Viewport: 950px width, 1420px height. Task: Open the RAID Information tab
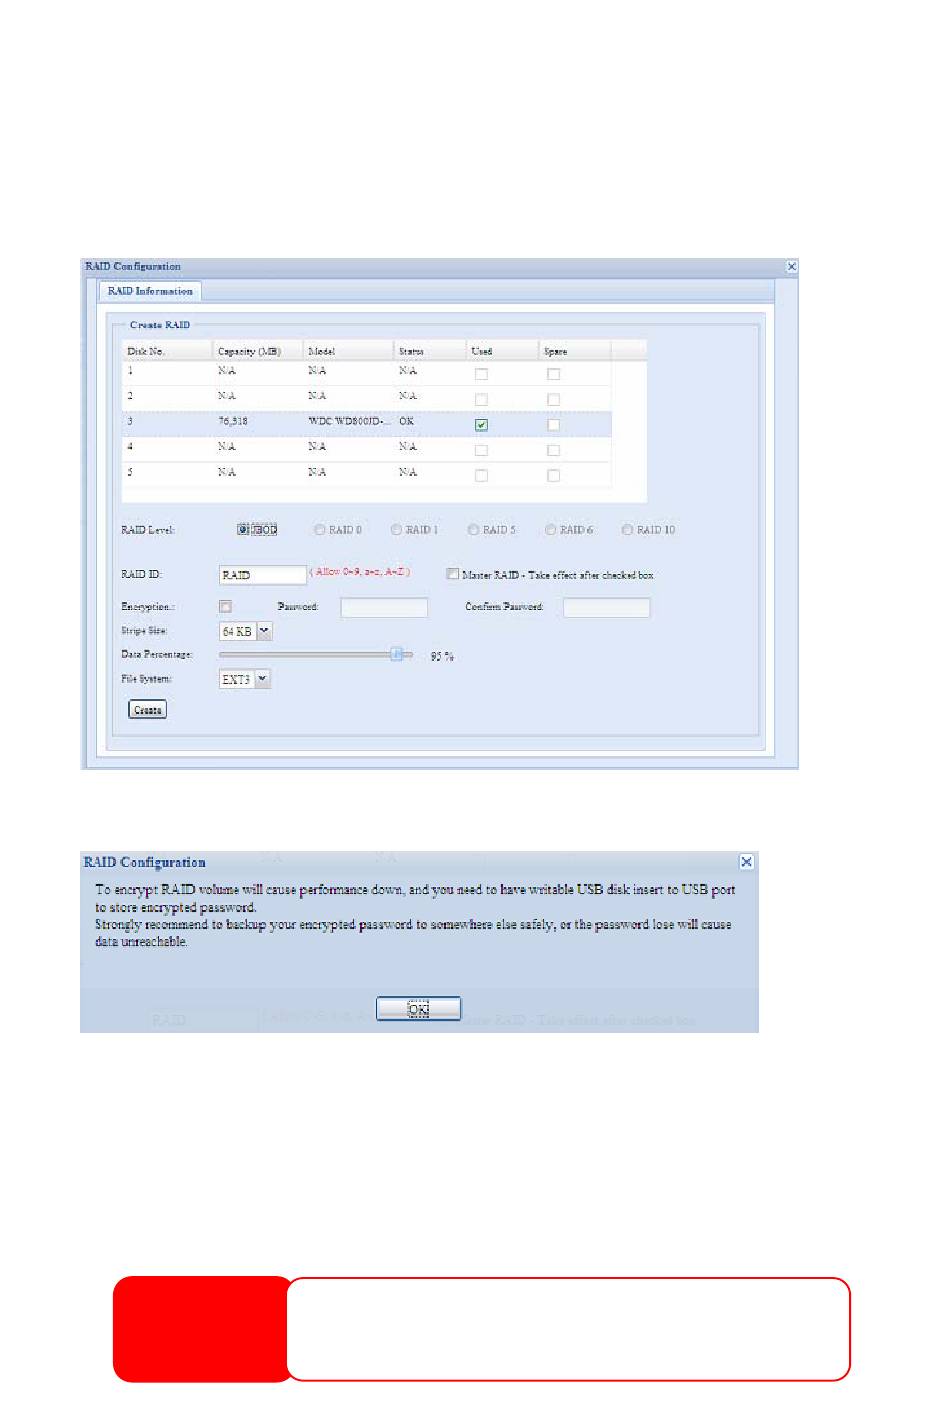tap(150, 291)
